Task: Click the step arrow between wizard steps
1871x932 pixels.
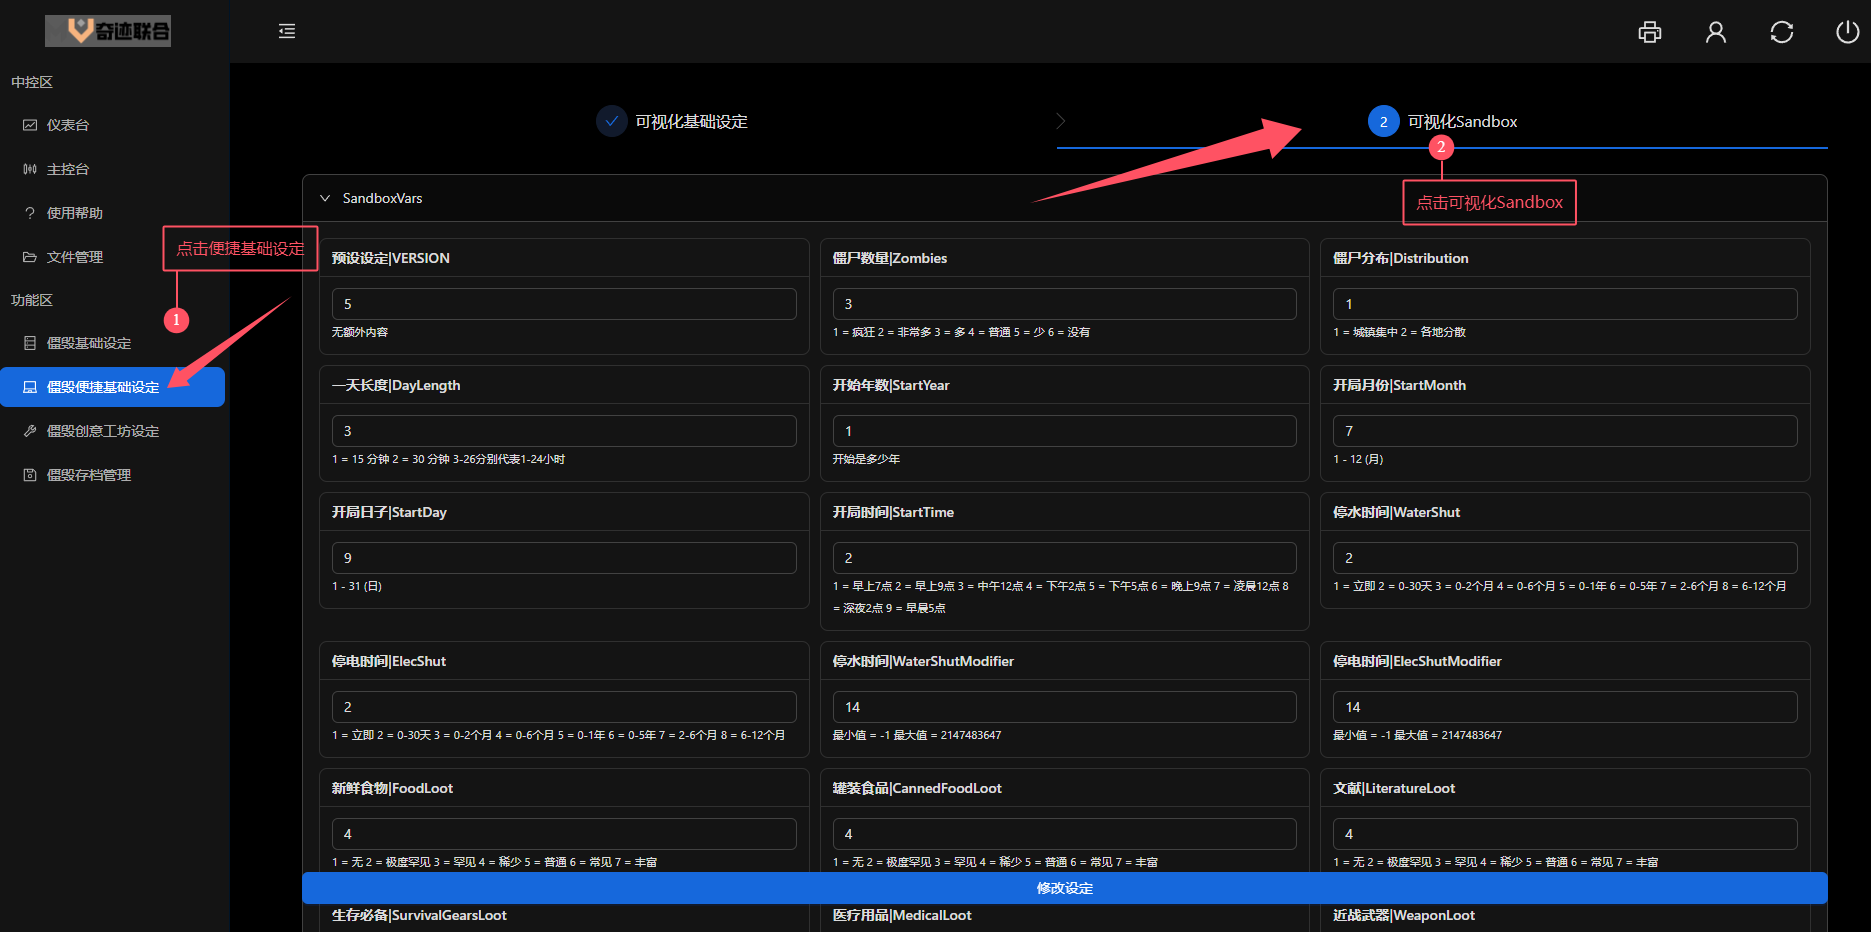Action: coord(1061,121)
